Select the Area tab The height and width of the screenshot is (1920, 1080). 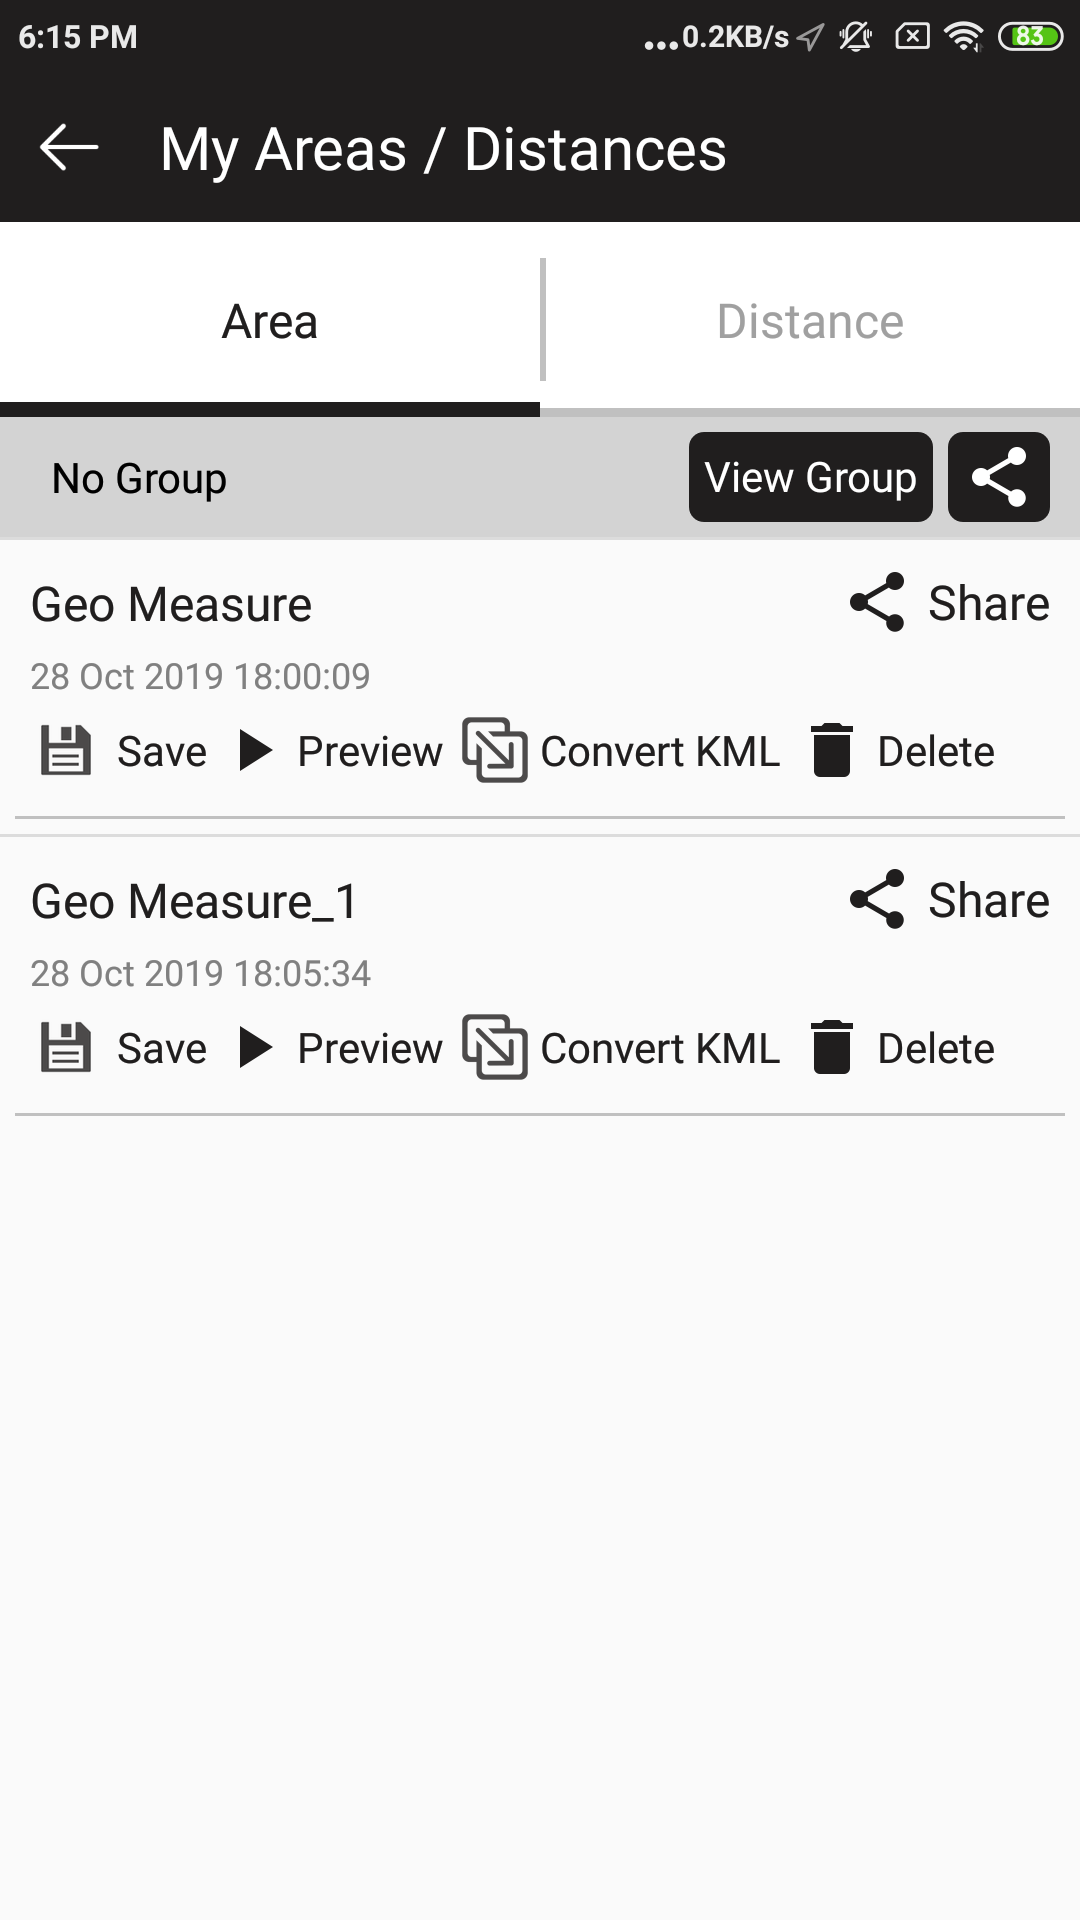pos(270,322)
